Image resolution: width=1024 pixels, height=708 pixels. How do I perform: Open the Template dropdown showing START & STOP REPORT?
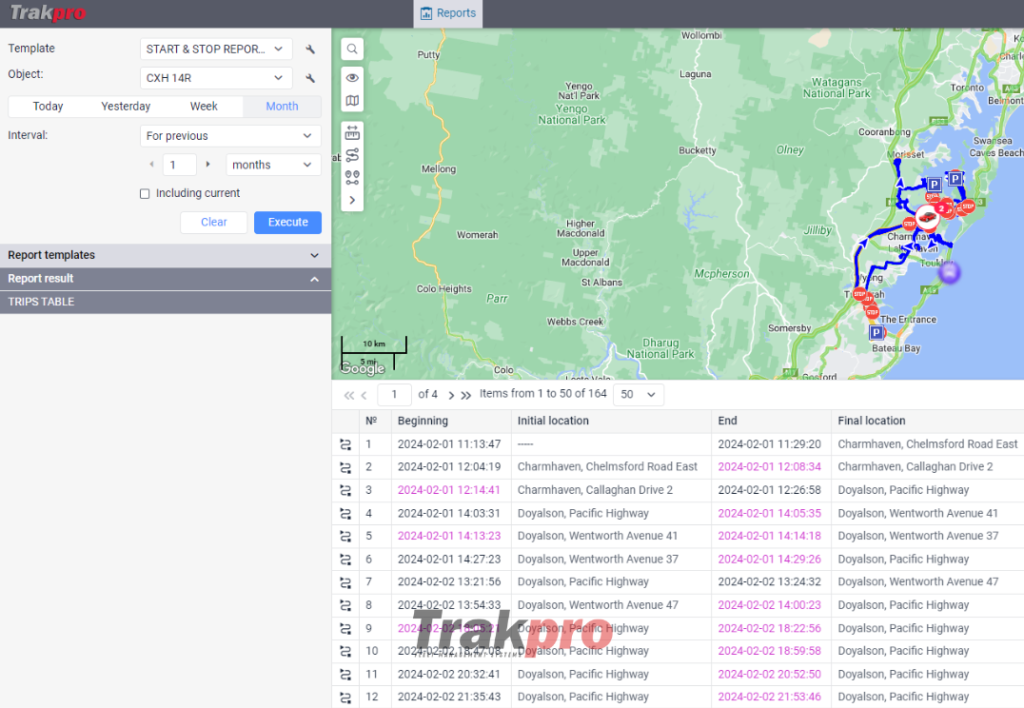pos(215,48)
